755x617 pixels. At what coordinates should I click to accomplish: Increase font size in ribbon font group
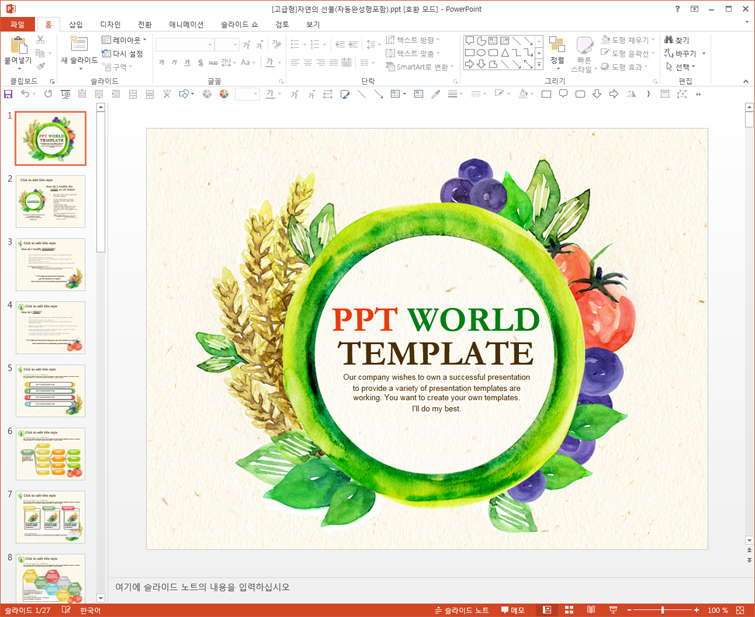pos(247,45)
